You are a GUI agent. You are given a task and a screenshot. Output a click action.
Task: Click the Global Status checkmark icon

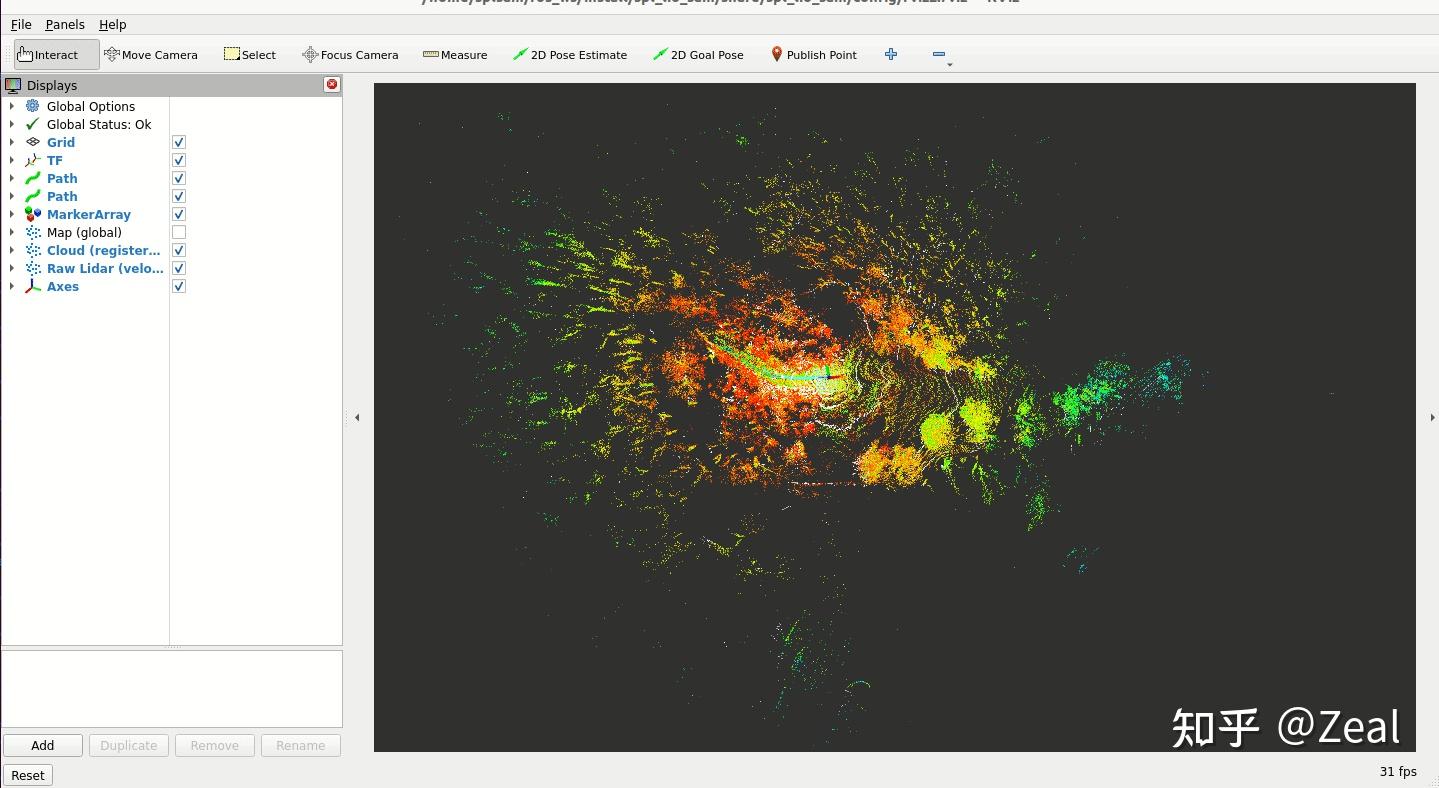tap(33, 124)
